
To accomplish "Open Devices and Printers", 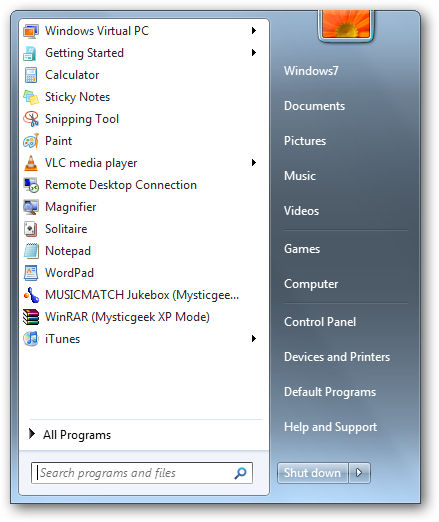I will pyautogui.click(x=337, y=357).
